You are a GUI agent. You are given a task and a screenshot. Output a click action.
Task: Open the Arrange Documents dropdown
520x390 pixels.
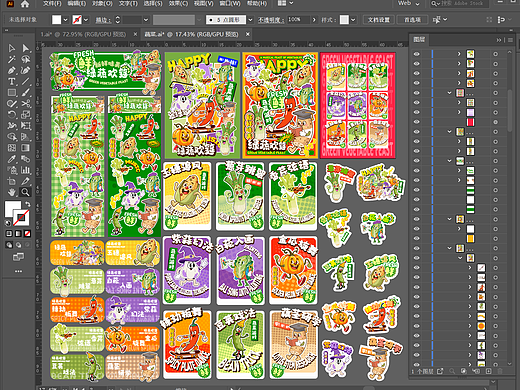286,3
